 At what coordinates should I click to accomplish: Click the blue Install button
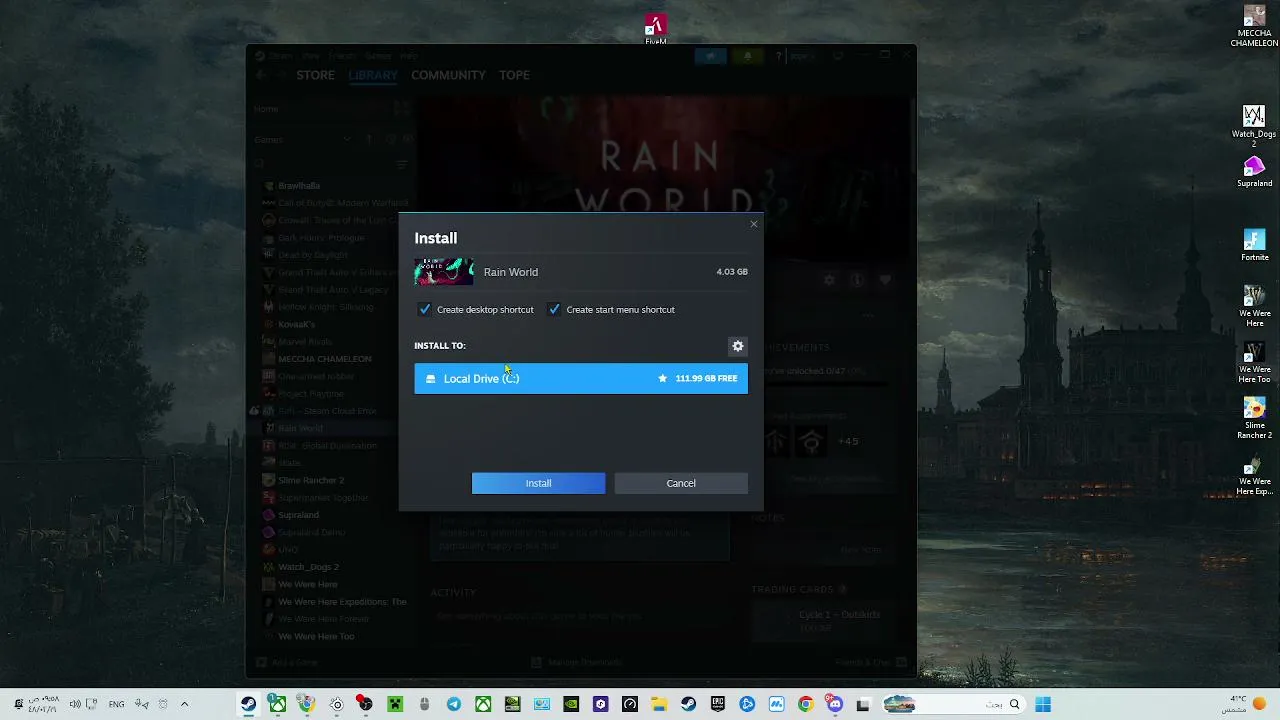click(538, 483)
